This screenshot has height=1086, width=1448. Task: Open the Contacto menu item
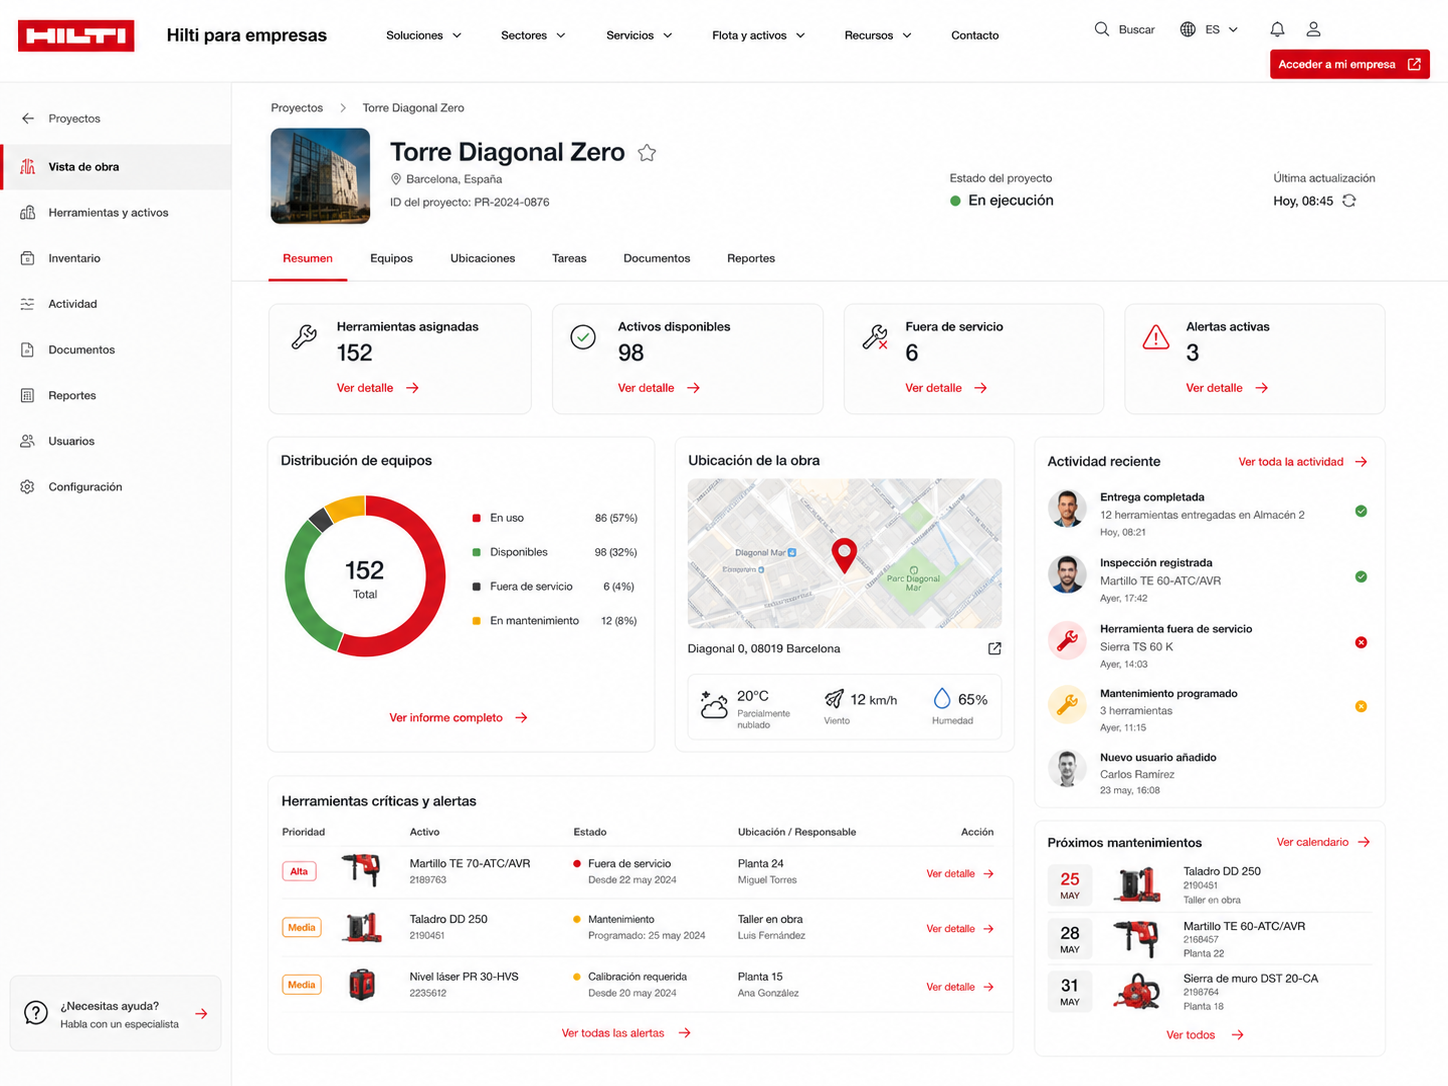(975, 35)
